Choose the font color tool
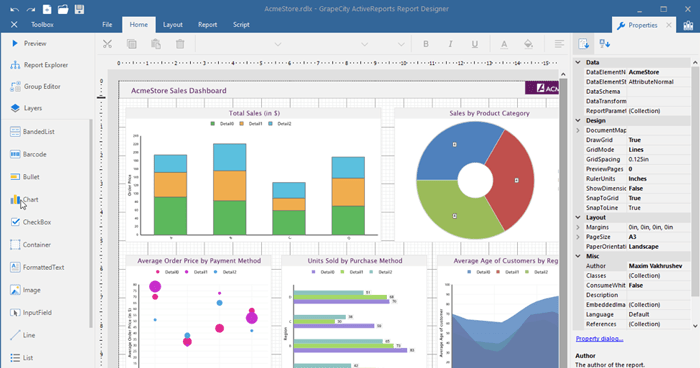 pos(504,44)
